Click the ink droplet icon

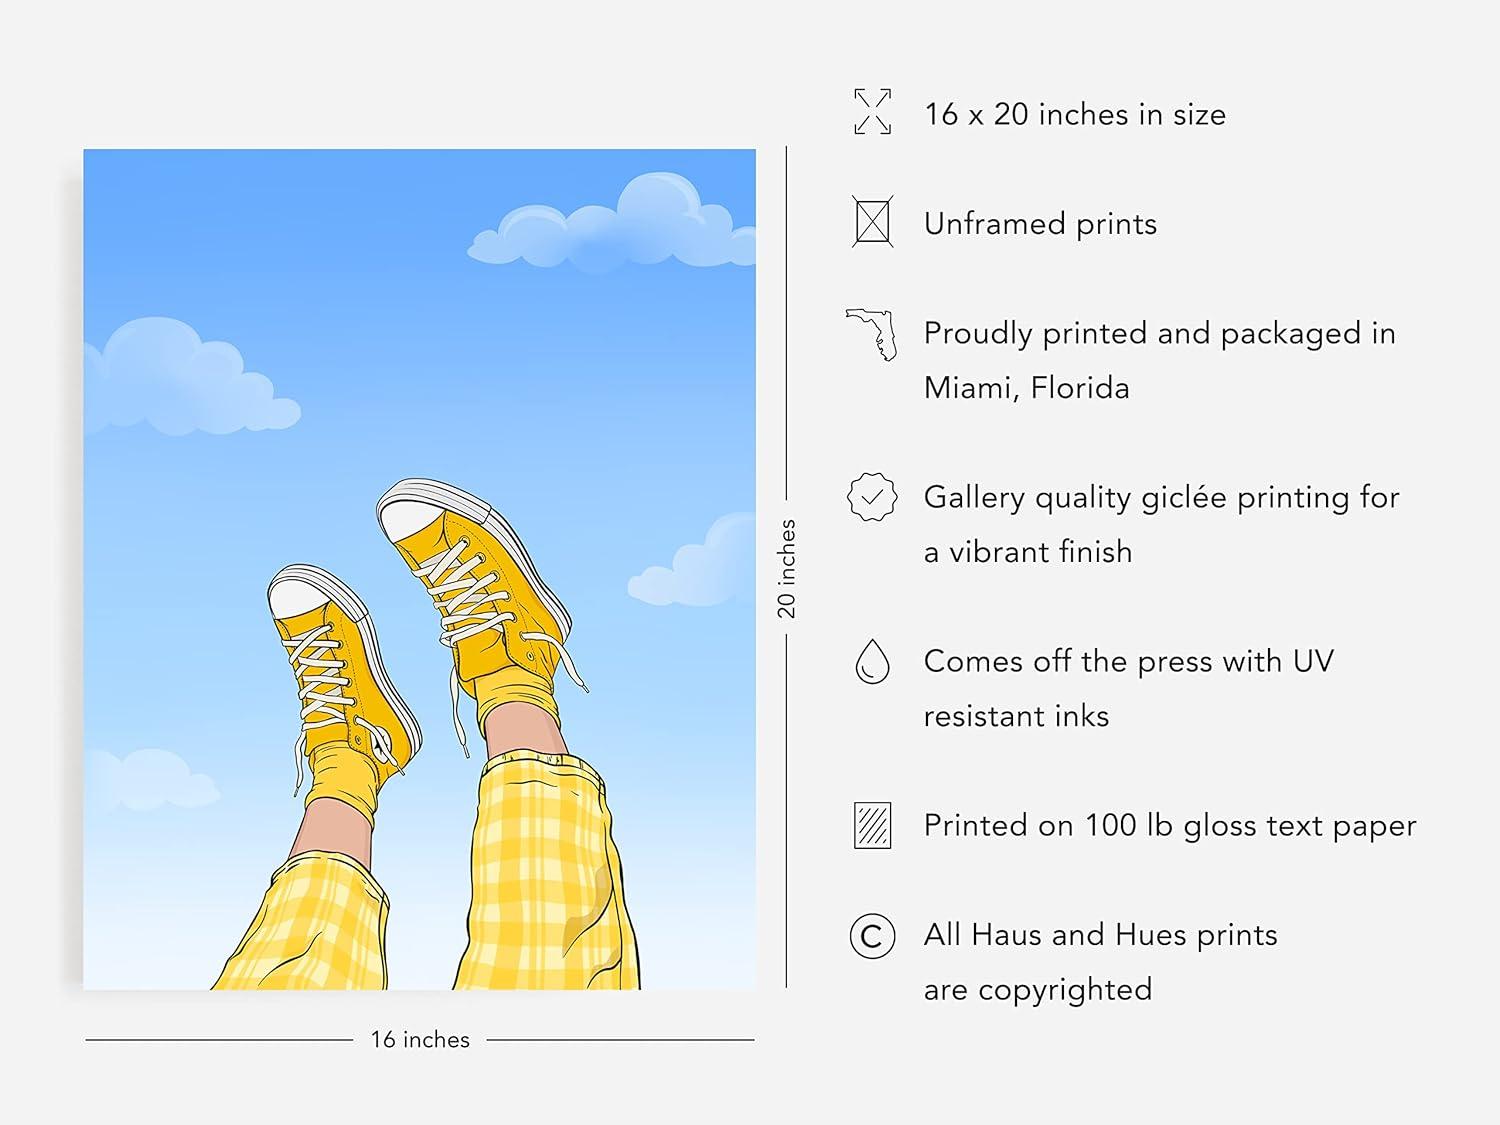click(x=872, y=661)
